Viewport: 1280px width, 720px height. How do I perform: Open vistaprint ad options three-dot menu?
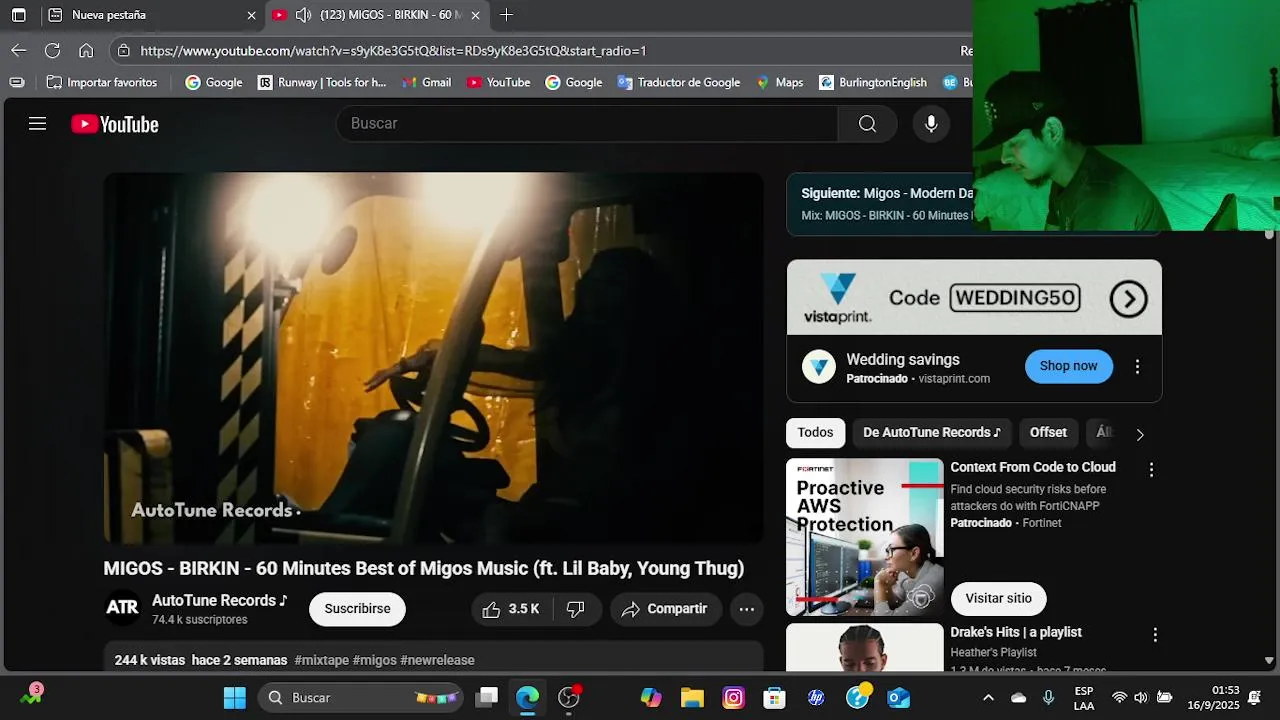(1137, 367)
